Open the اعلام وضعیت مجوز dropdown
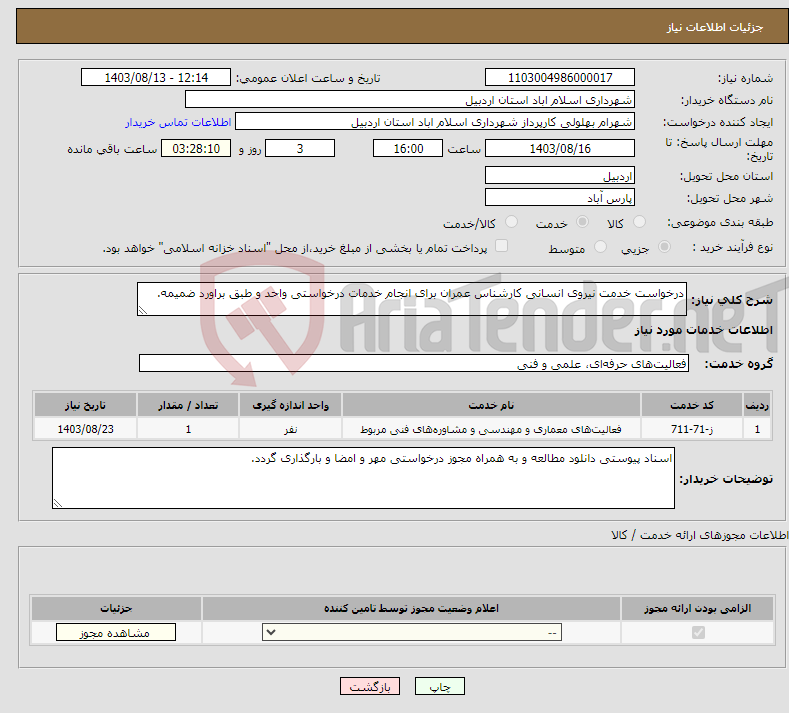 tap(412, 632)
